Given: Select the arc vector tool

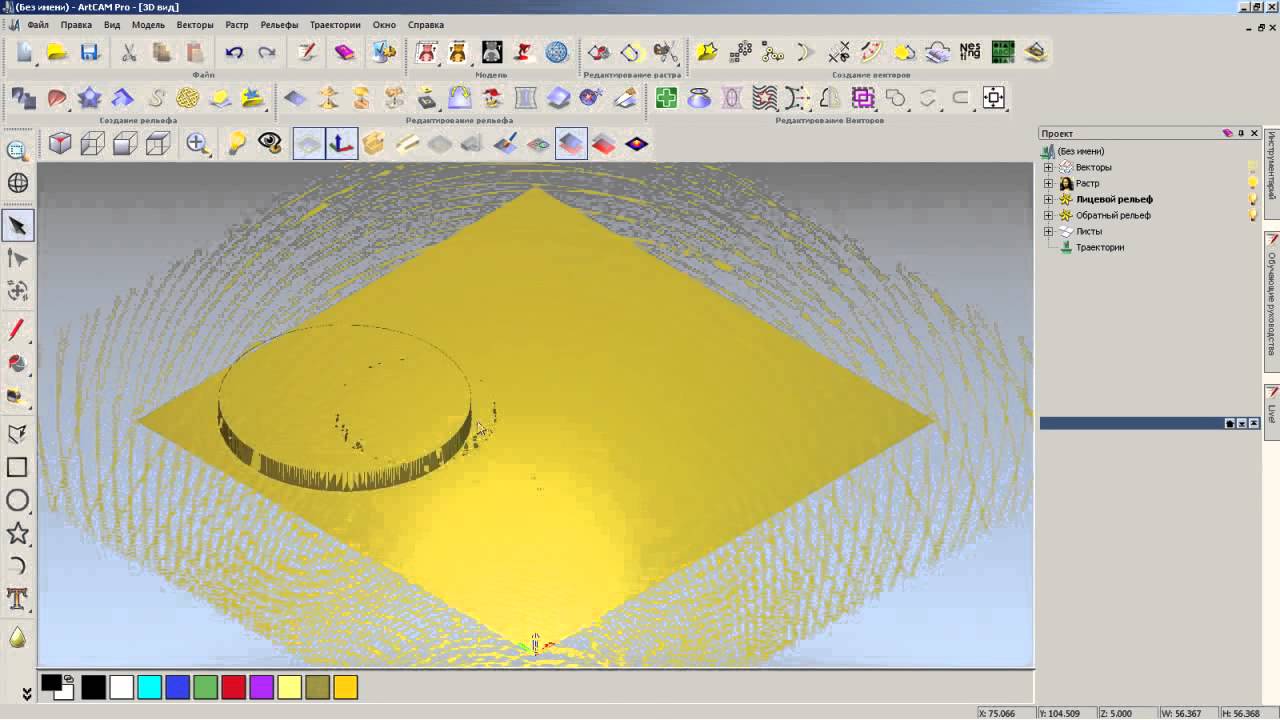Looking at the screenshot, I should click(x=17, y=566).
